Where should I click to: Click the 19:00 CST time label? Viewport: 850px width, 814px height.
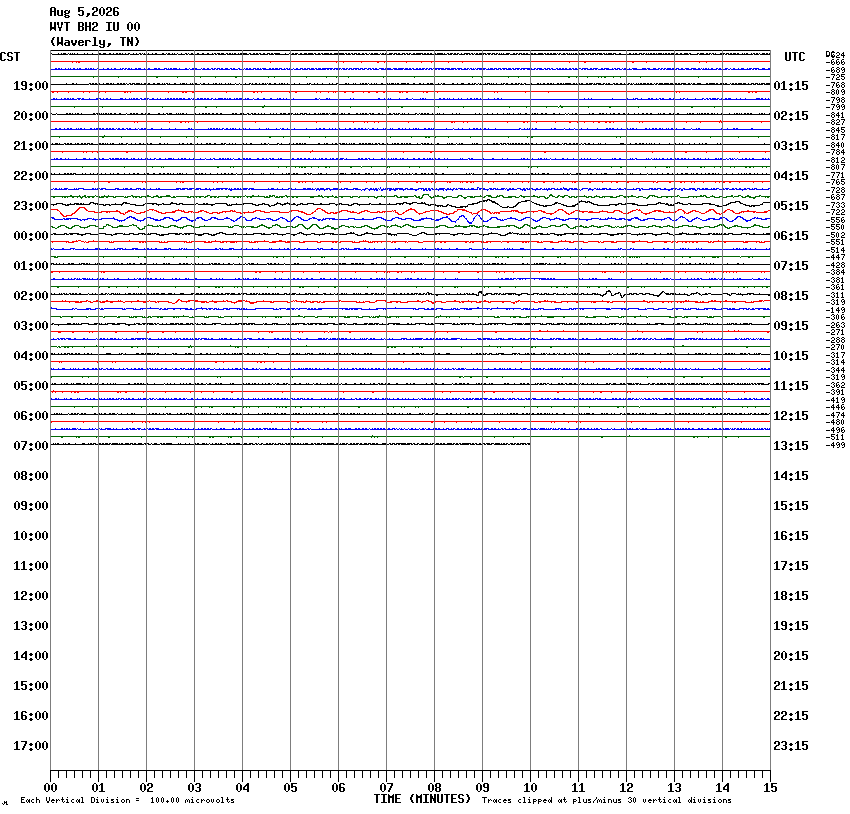tap(31, 86)
